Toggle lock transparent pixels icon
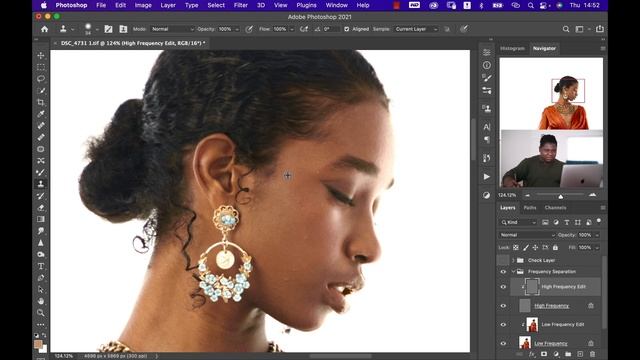The image size is (640, 360). [516, 248]
